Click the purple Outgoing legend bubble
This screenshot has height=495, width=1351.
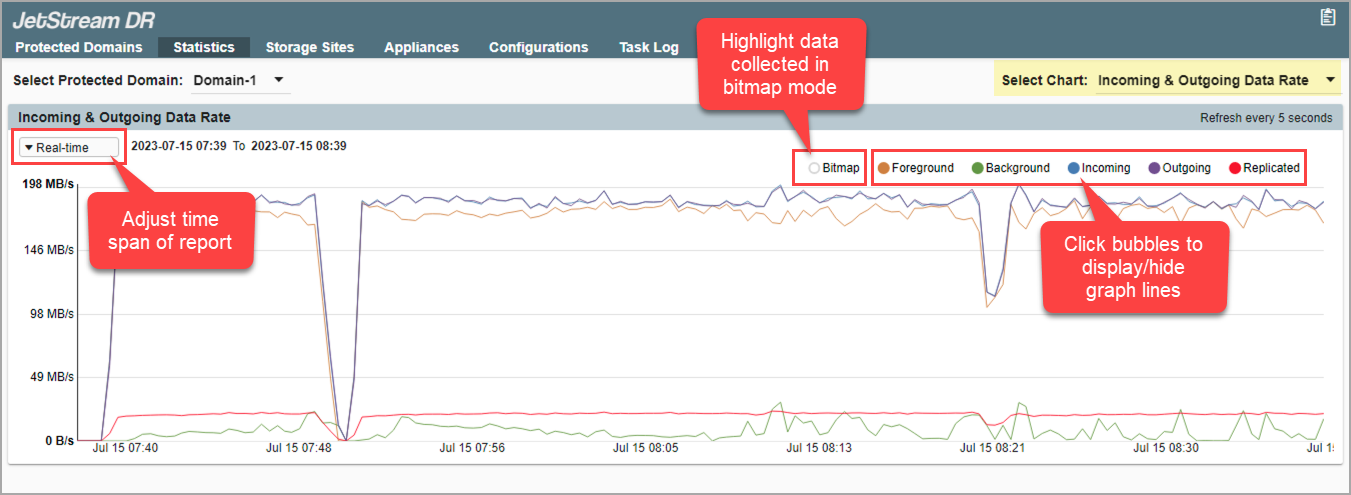click(x=1154, y=168)
